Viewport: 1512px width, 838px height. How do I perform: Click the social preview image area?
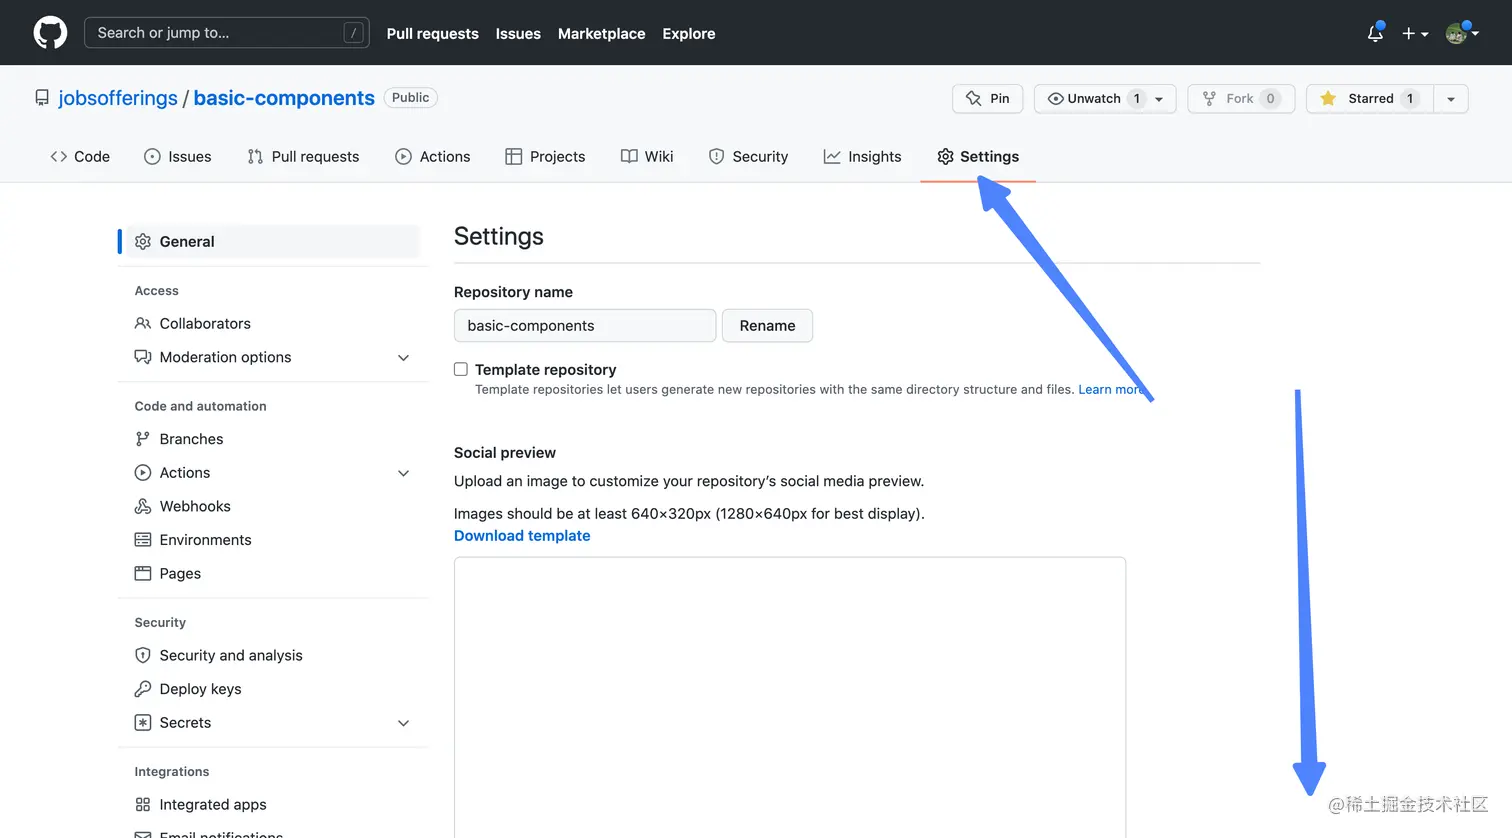790,697
